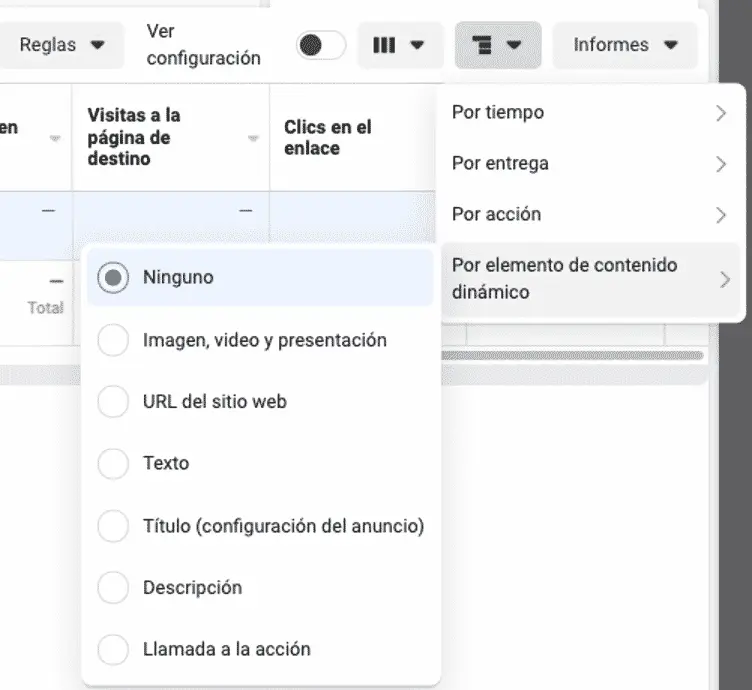Screen dimensions: 752x690
Task: Select Título (configuración del anuncio) option
Action: (x=260, y=526)
